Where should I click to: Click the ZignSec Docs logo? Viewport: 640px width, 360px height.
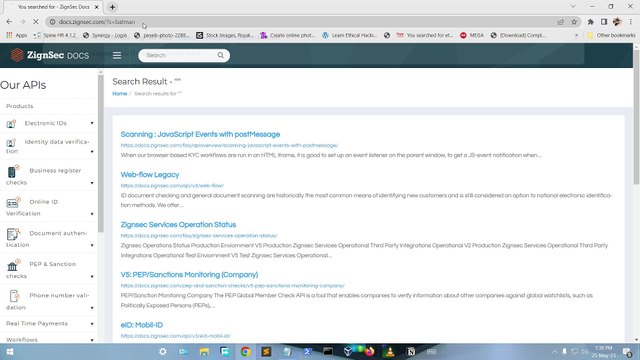(49, 55)
